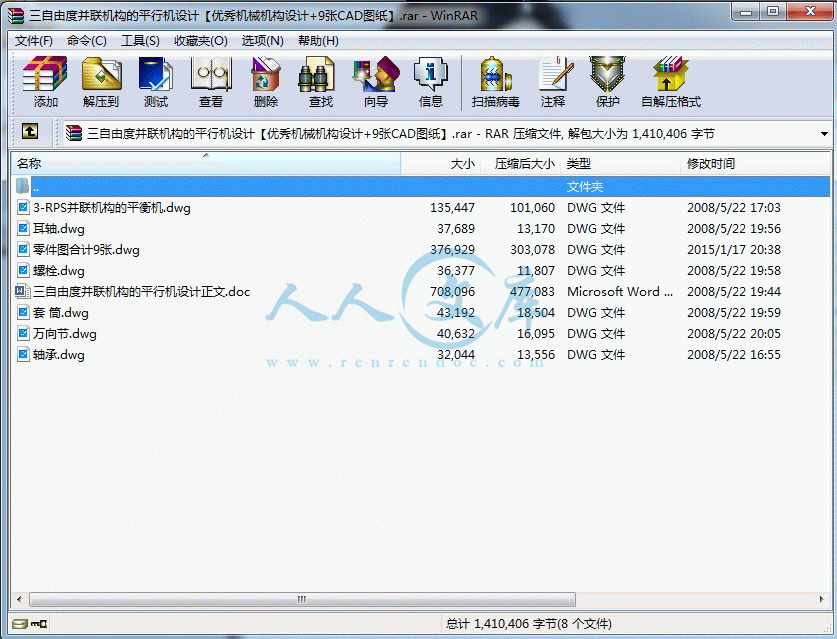Click the 套 筒.dwg file icon
837x639 pixels.
click(x=23, y=312)
